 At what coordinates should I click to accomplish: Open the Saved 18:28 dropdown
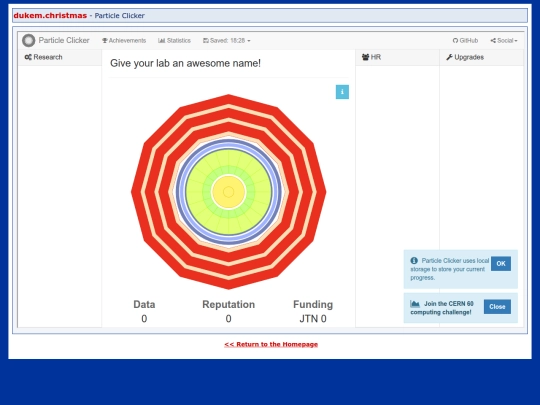point(227,41)
